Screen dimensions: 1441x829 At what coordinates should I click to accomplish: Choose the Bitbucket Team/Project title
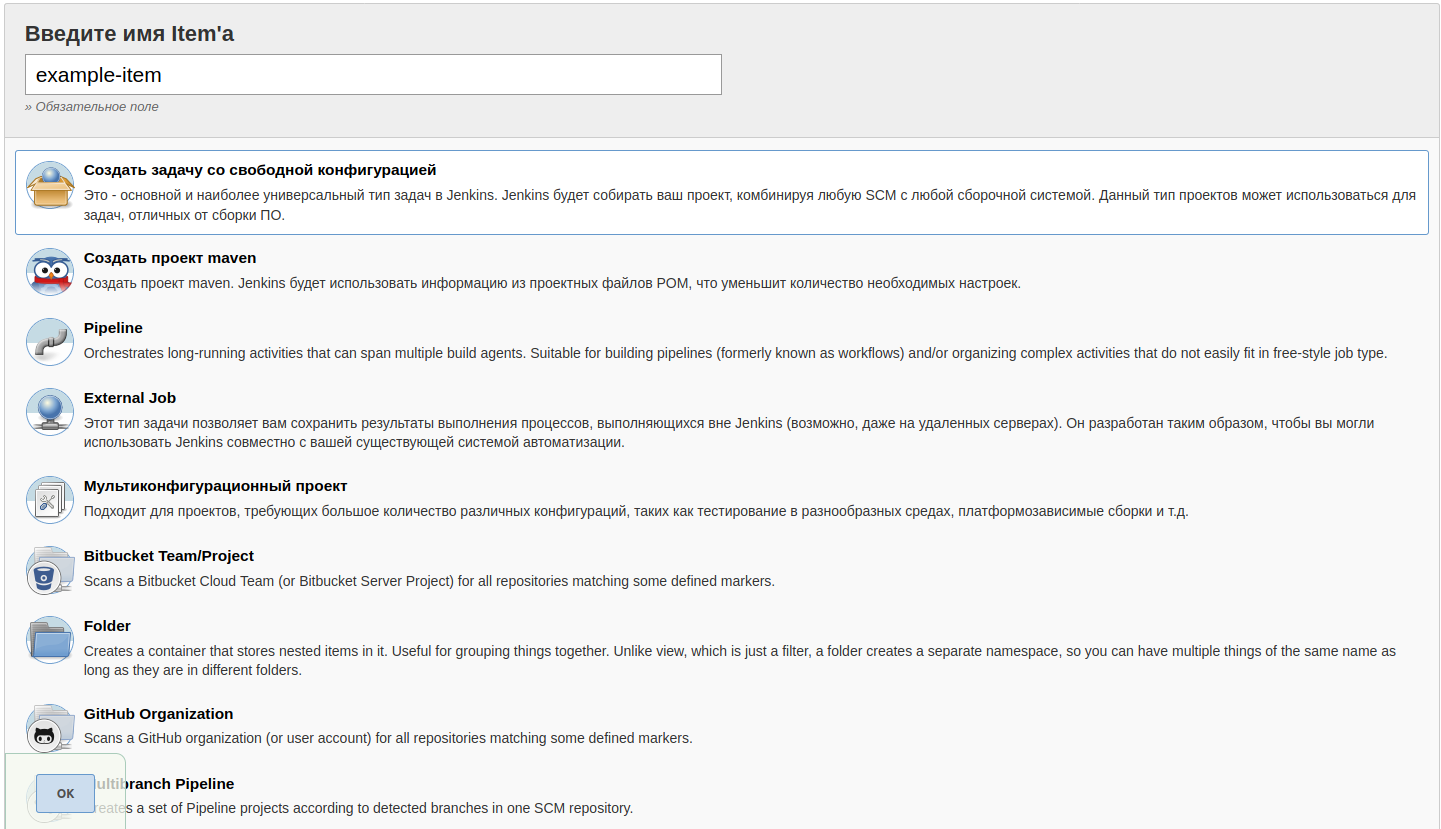169,556
